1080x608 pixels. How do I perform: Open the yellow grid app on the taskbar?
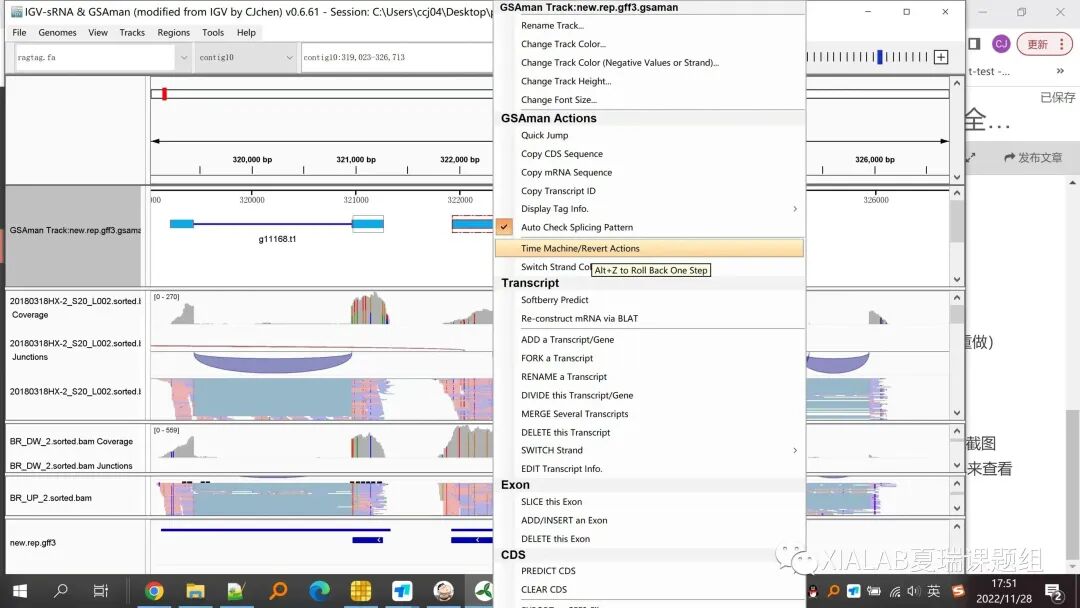pos(361,591)
